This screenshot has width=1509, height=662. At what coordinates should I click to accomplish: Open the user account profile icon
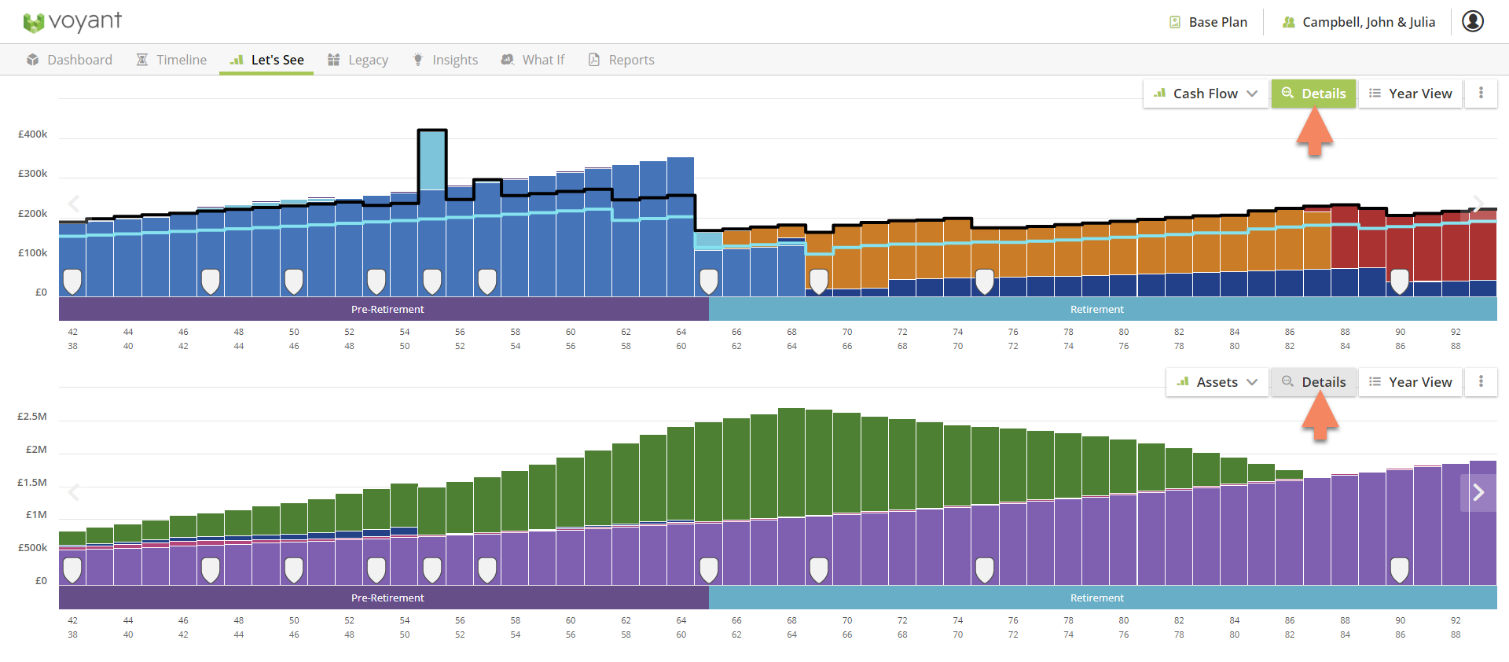point(1473,21)
